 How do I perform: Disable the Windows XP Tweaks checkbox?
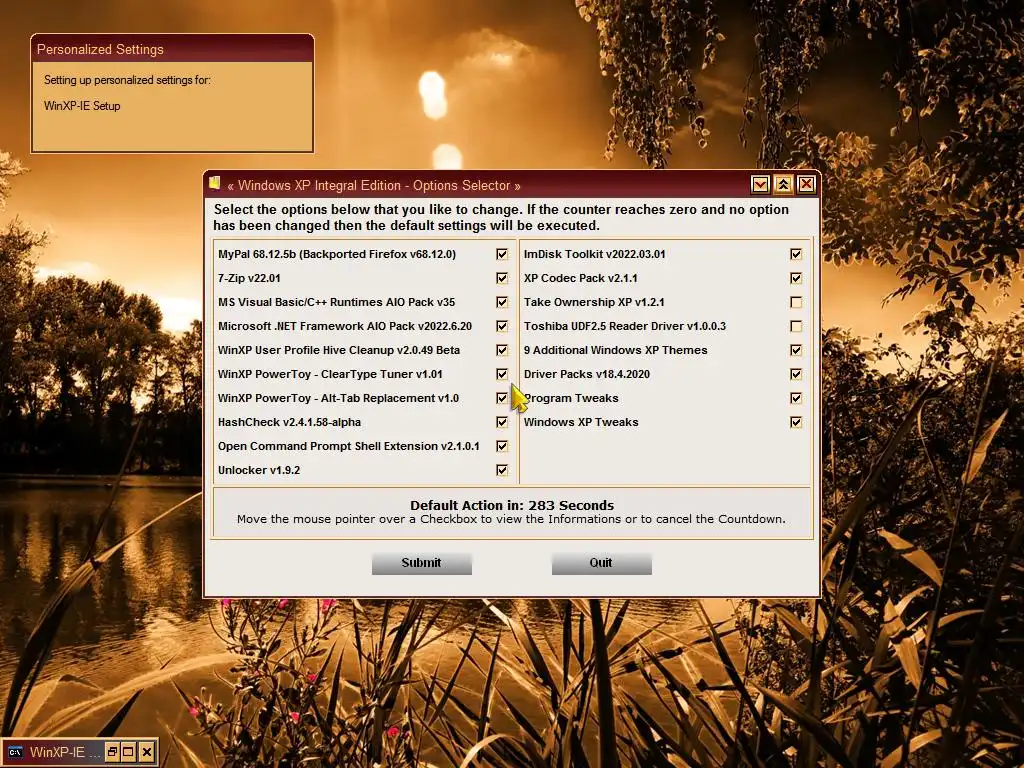coord(795,423)
